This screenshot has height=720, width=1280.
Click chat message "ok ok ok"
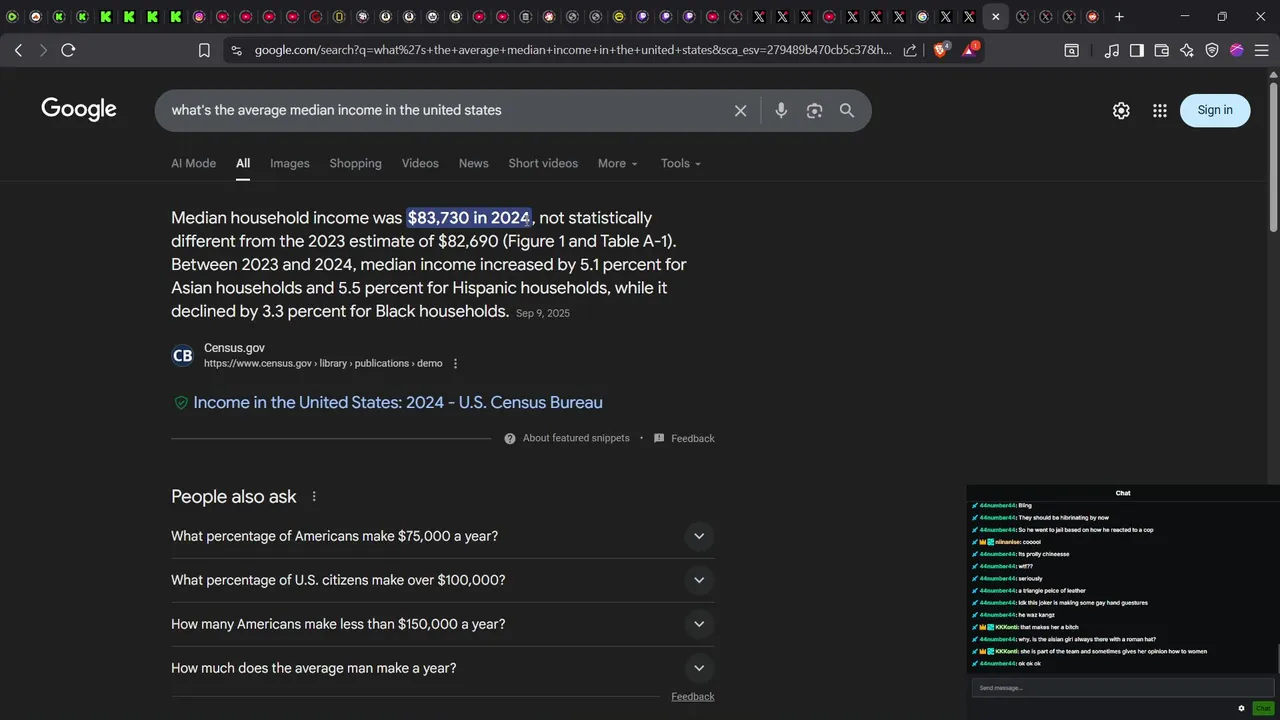(x=1029, y=663)
